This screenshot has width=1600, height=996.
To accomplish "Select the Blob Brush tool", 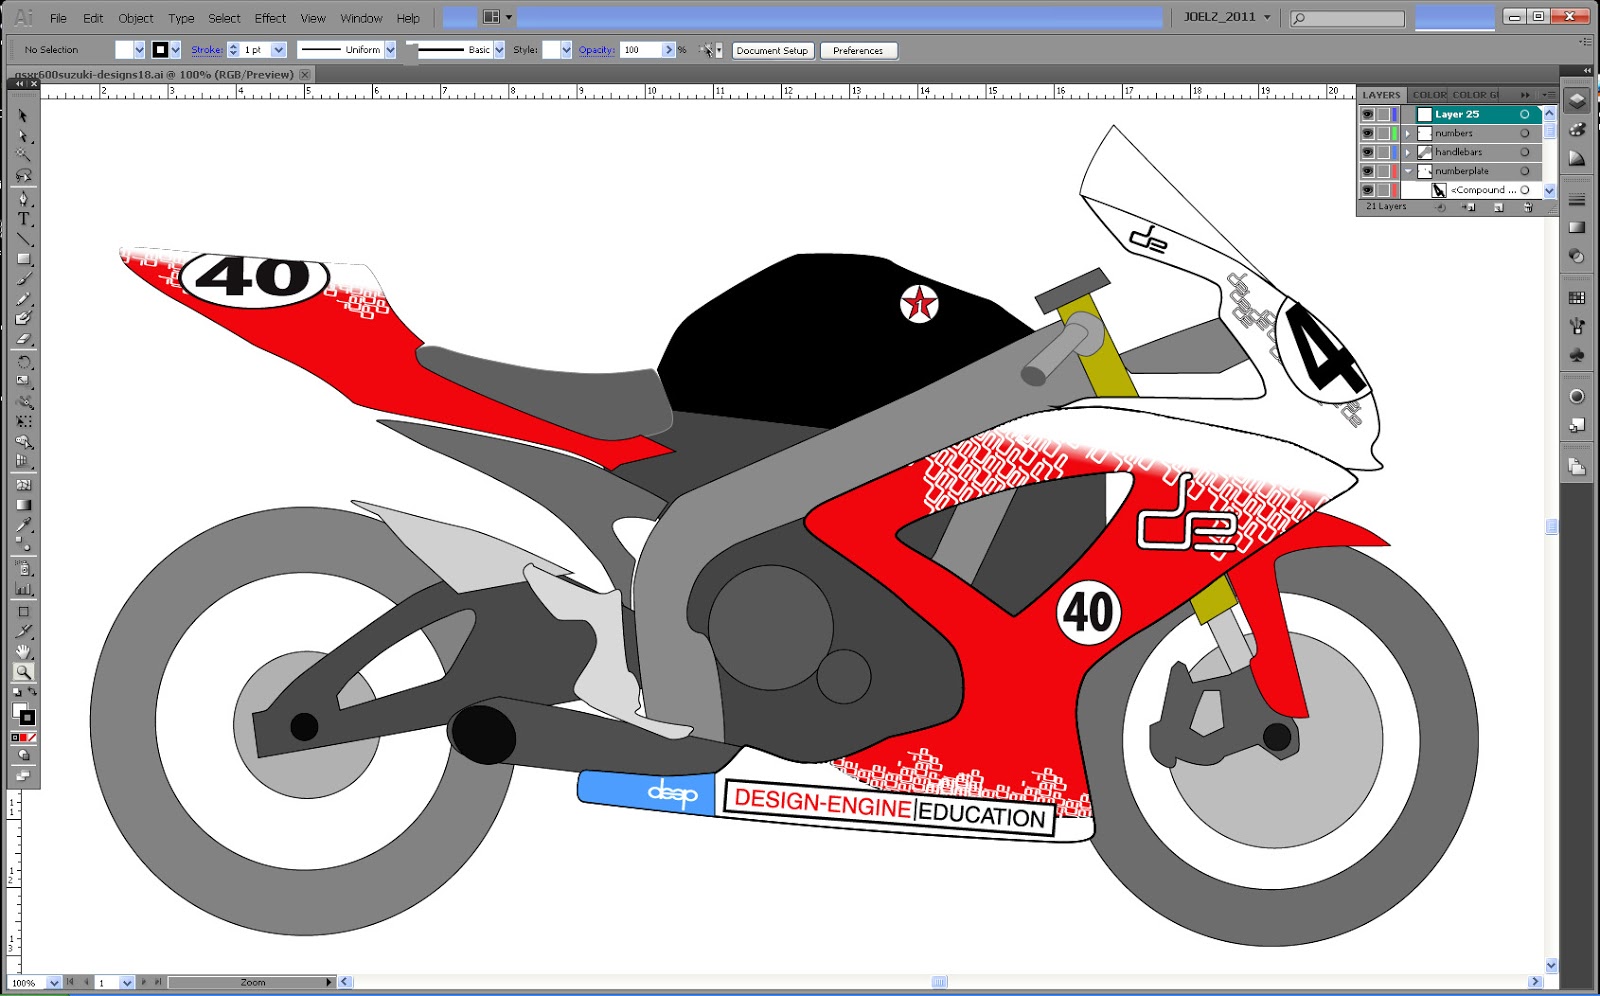I will (x=23, y=319).
